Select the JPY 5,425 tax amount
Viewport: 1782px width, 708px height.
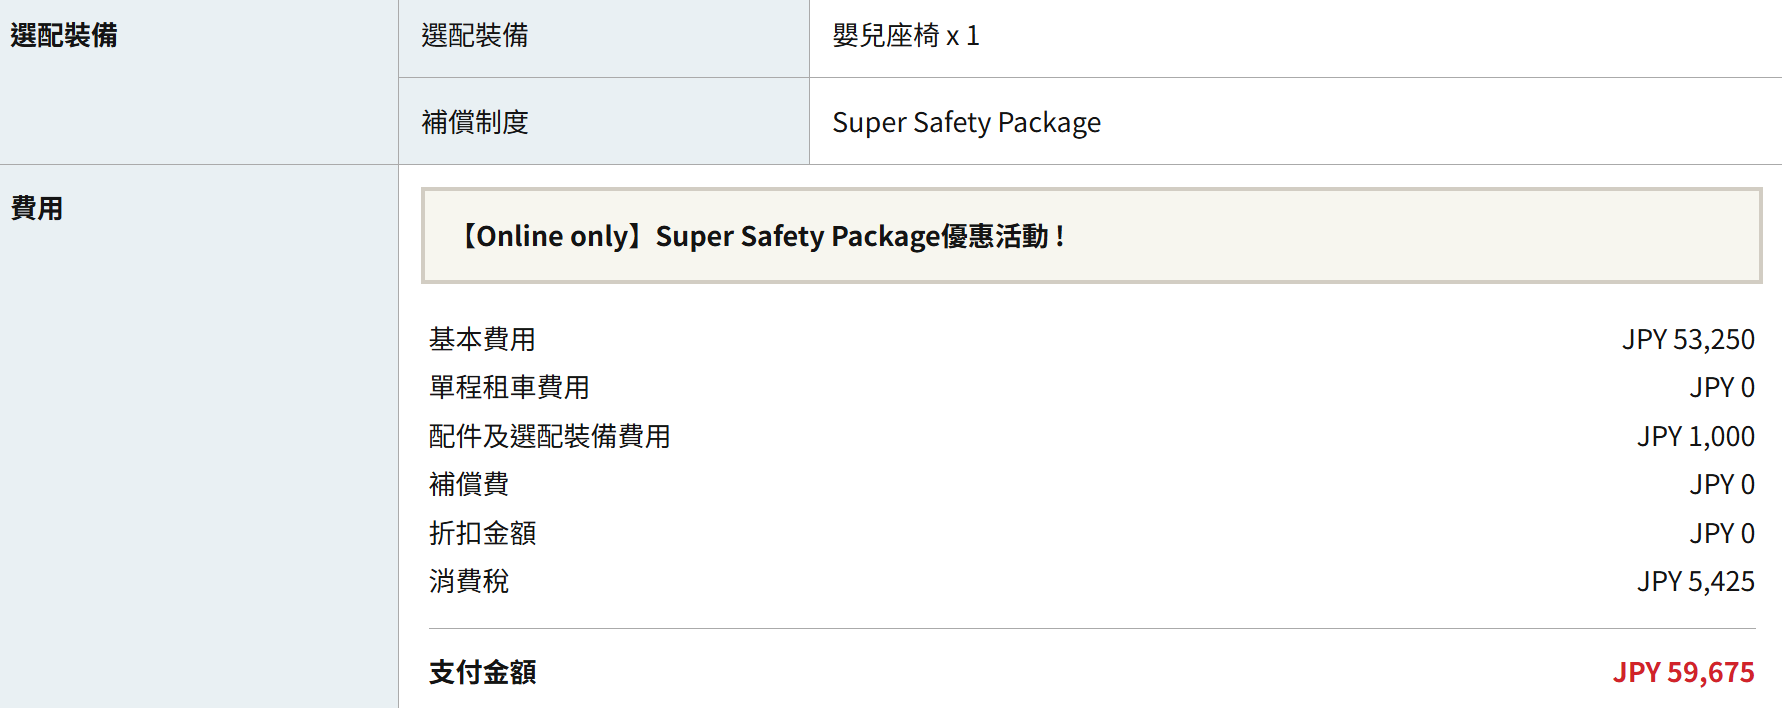[x=1695, y=582]
